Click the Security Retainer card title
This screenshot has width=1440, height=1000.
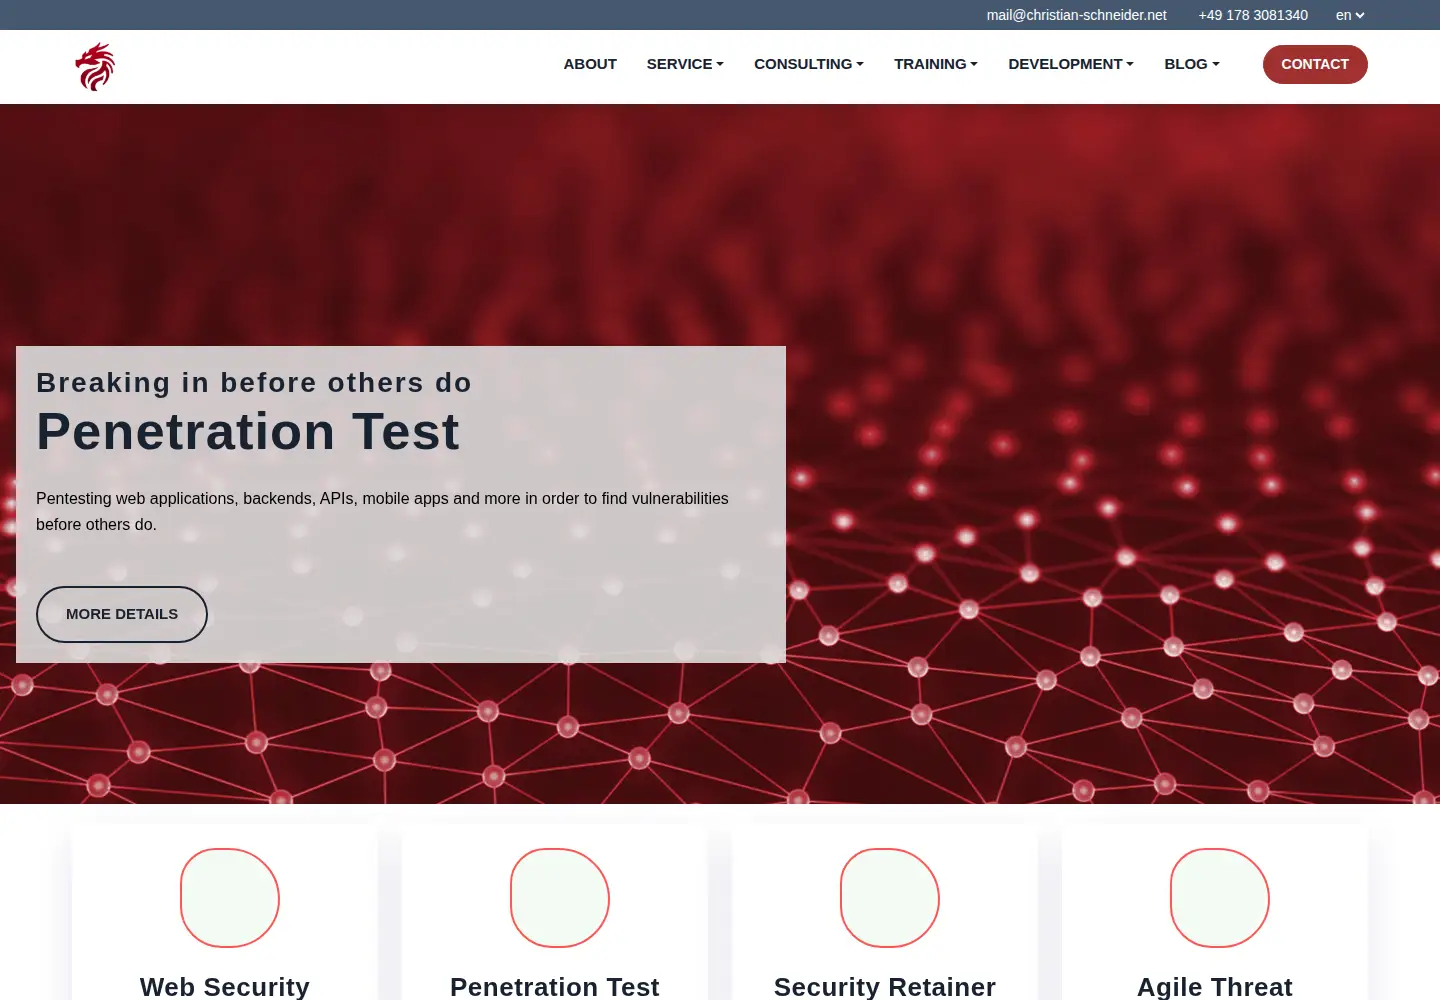(x=885, y=987)
